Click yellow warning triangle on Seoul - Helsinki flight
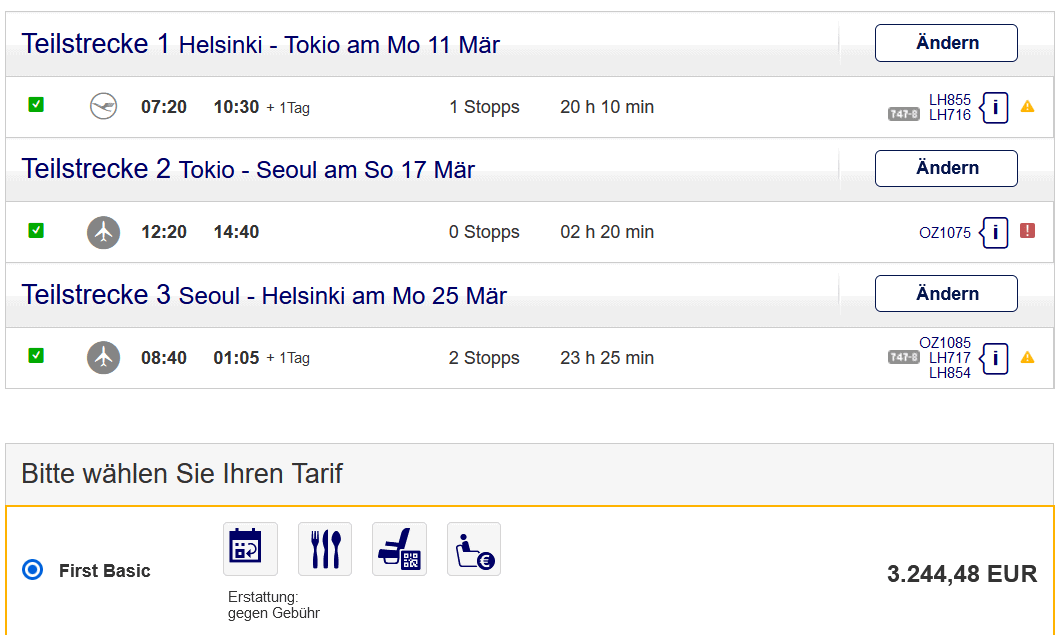Image resolution: width=1060 pixels, height=635 pixels. coord(1027,357)
